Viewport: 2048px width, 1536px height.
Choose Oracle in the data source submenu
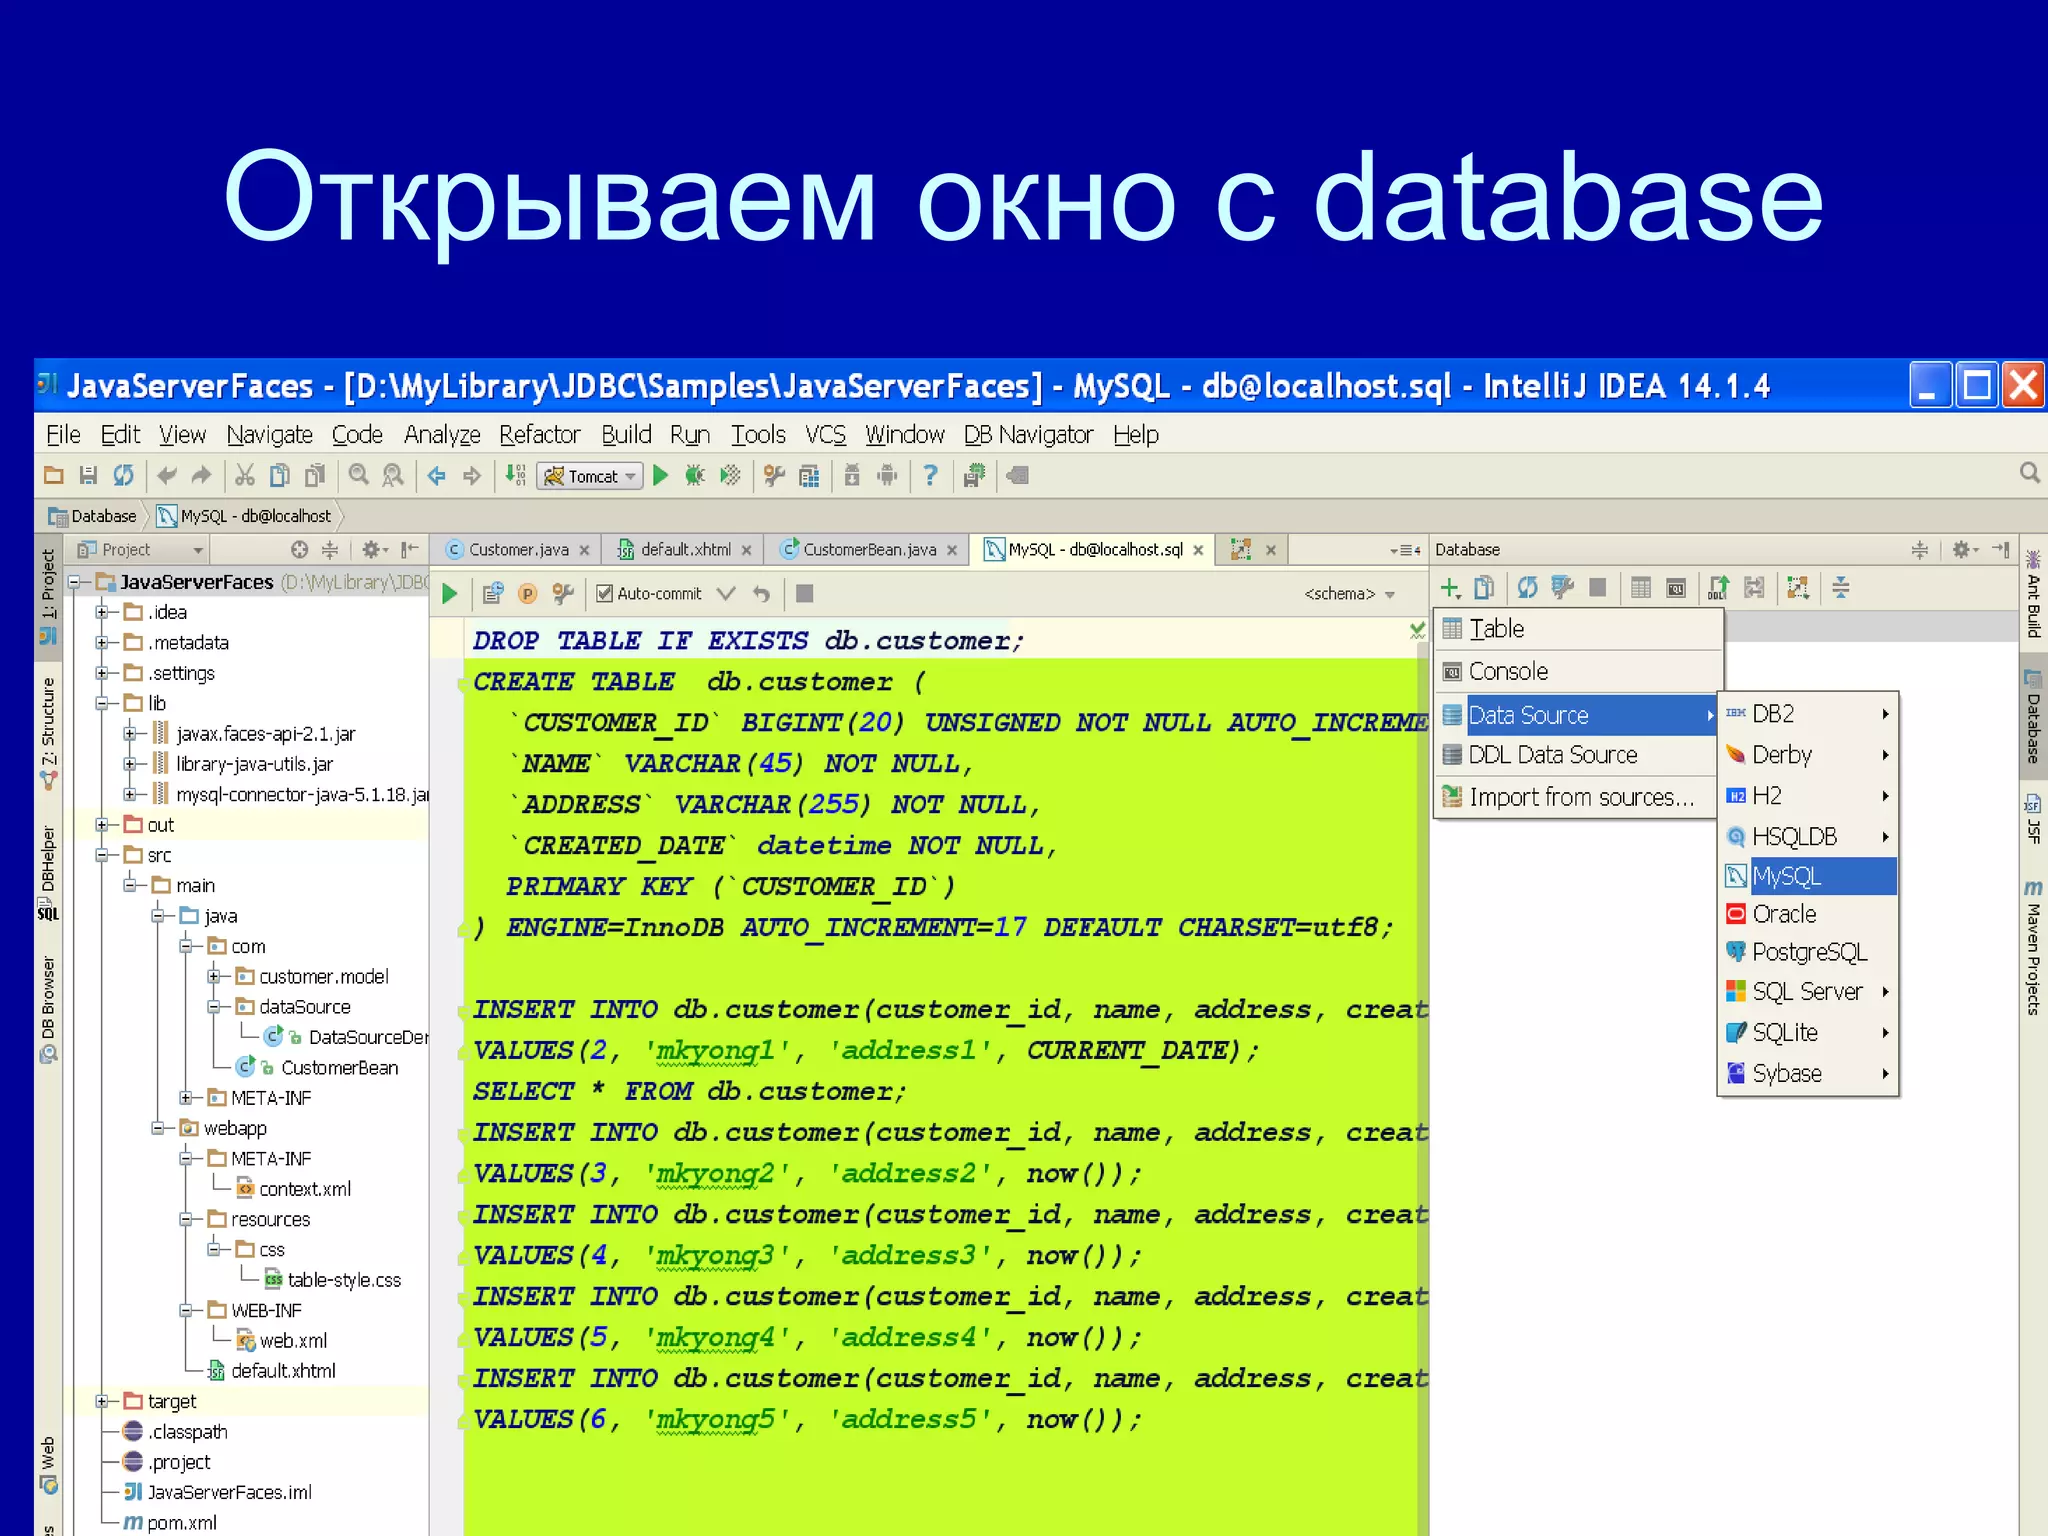[x=1808, y=914]
